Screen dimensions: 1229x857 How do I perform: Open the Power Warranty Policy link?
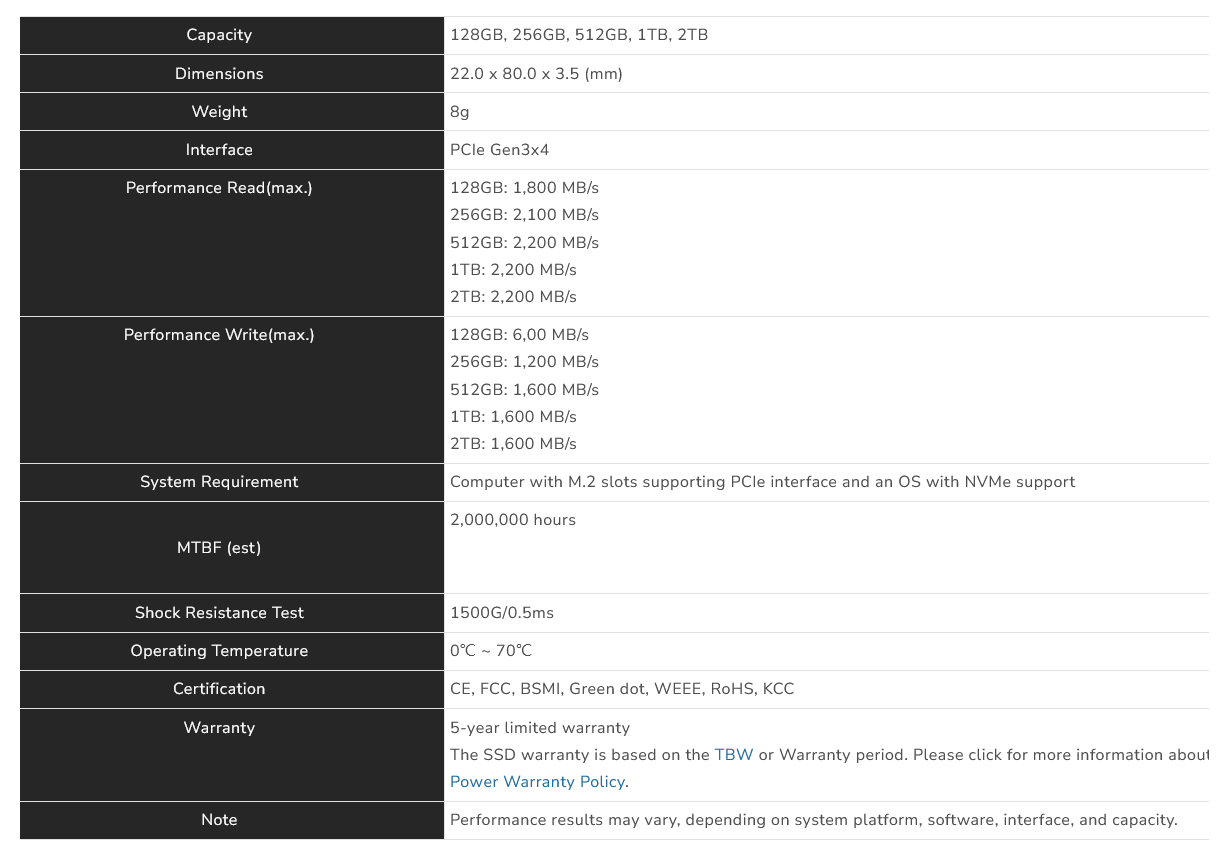538,782
